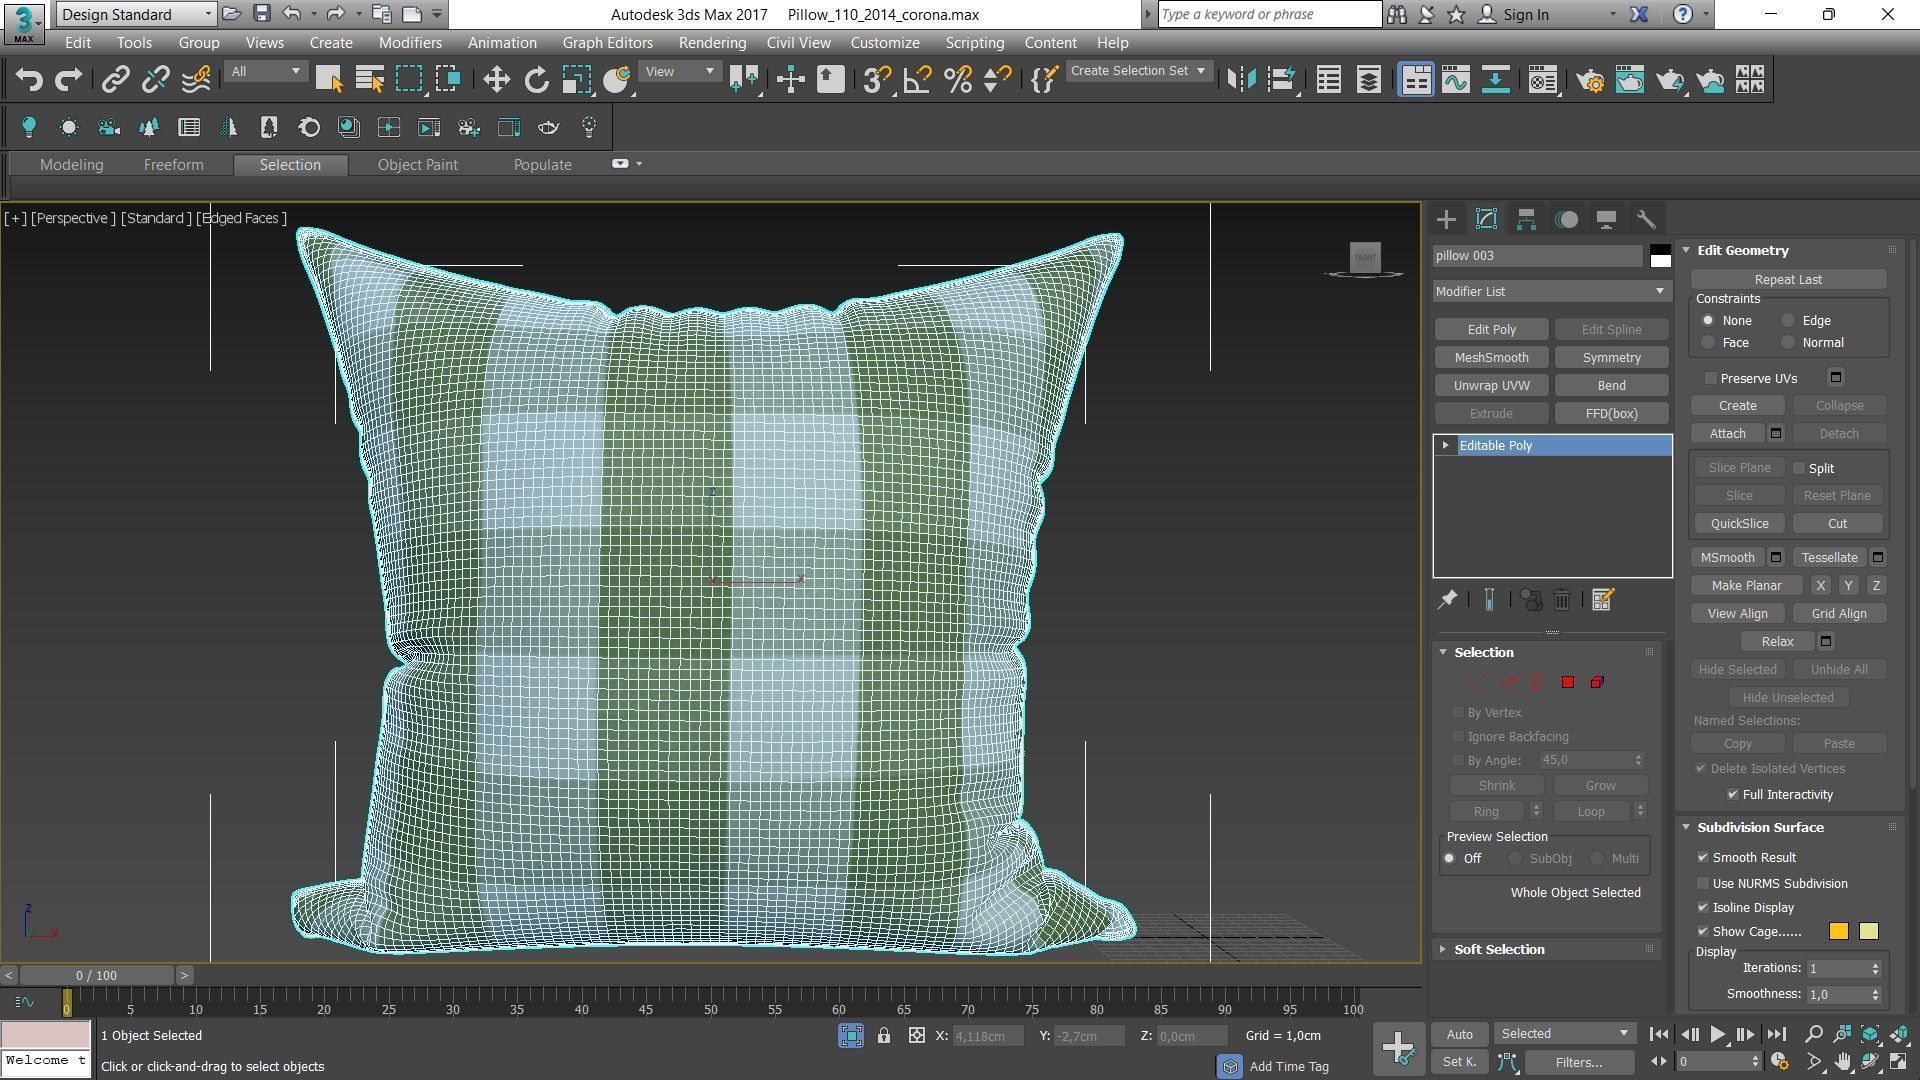Click the MeshSmooth modifier button
This screenshot has height=1080, width=1920.
coord(1491,357)
